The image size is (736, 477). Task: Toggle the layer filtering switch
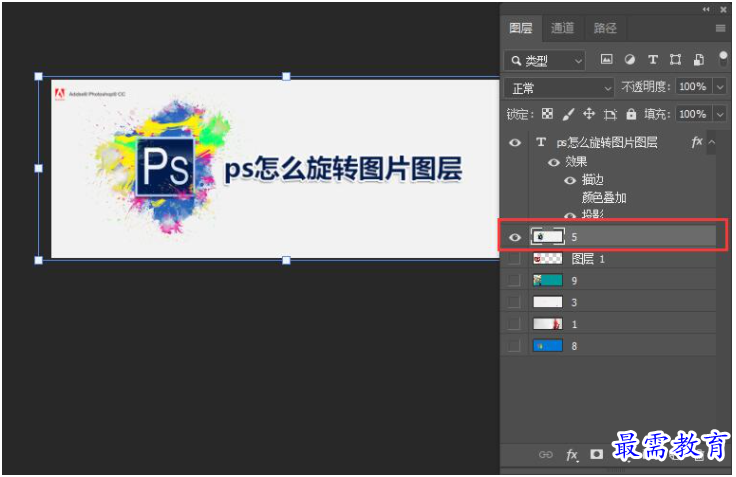click(x=723, y=59)
